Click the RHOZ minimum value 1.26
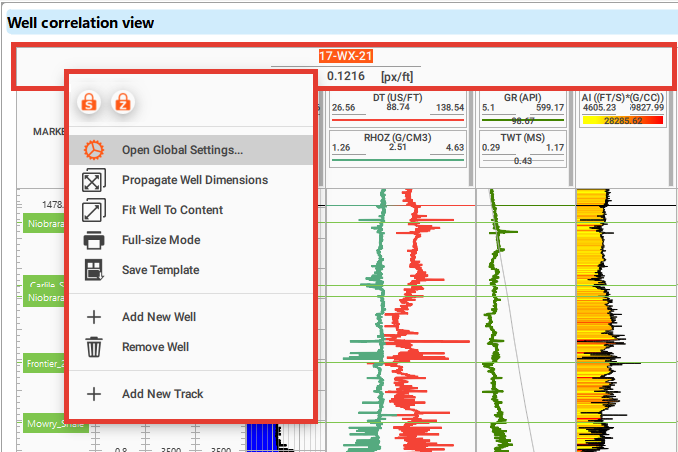 coord(341,147)
